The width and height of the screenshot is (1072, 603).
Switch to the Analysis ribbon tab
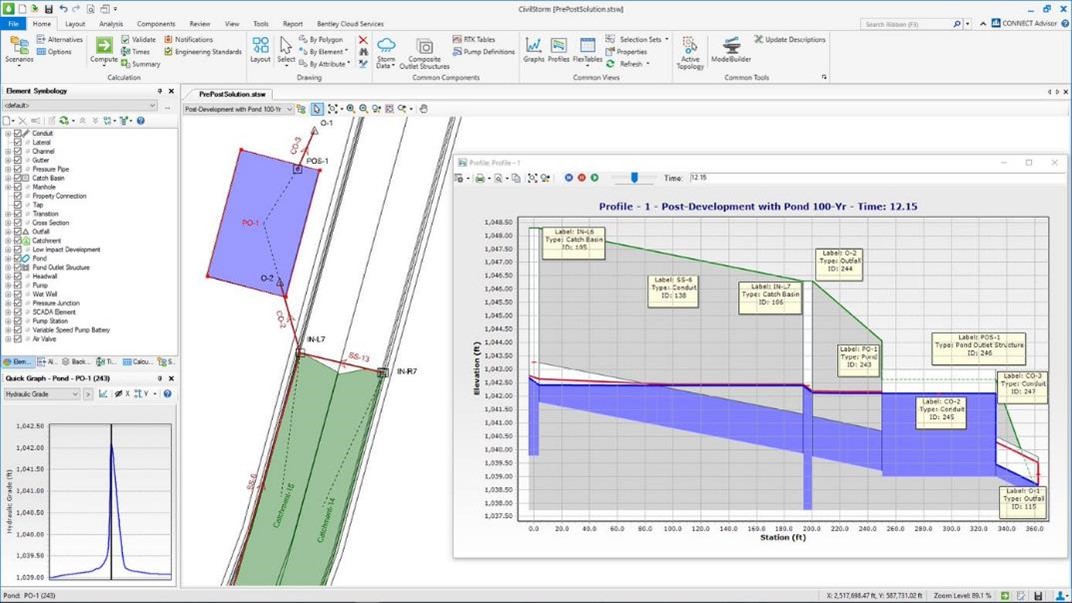click(x=110, y=23)
